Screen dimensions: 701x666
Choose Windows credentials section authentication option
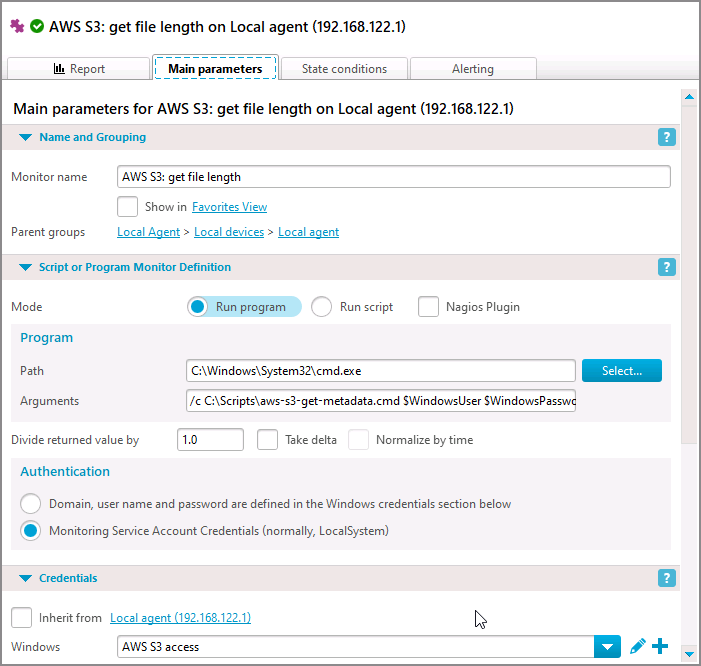click(30, 504)
